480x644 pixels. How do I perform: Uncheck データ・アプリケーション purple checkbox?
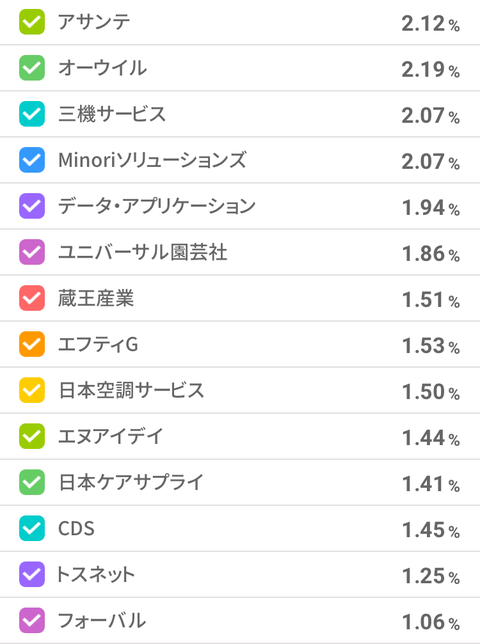[x=32, y=206]
